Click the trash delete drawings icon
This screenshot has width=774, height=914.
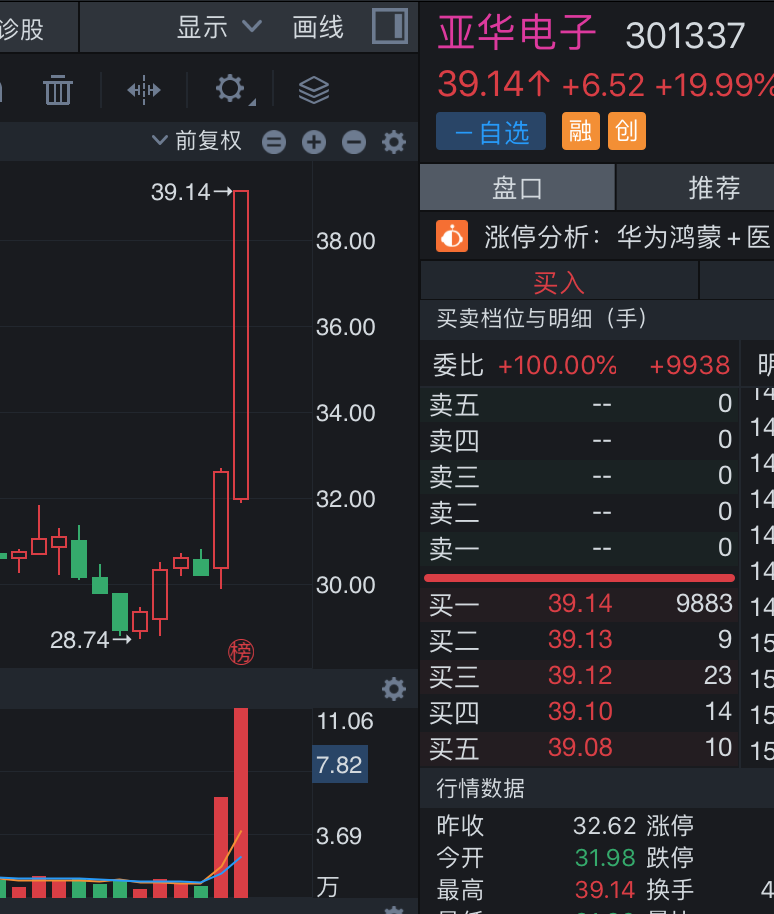tap(58, 91)
